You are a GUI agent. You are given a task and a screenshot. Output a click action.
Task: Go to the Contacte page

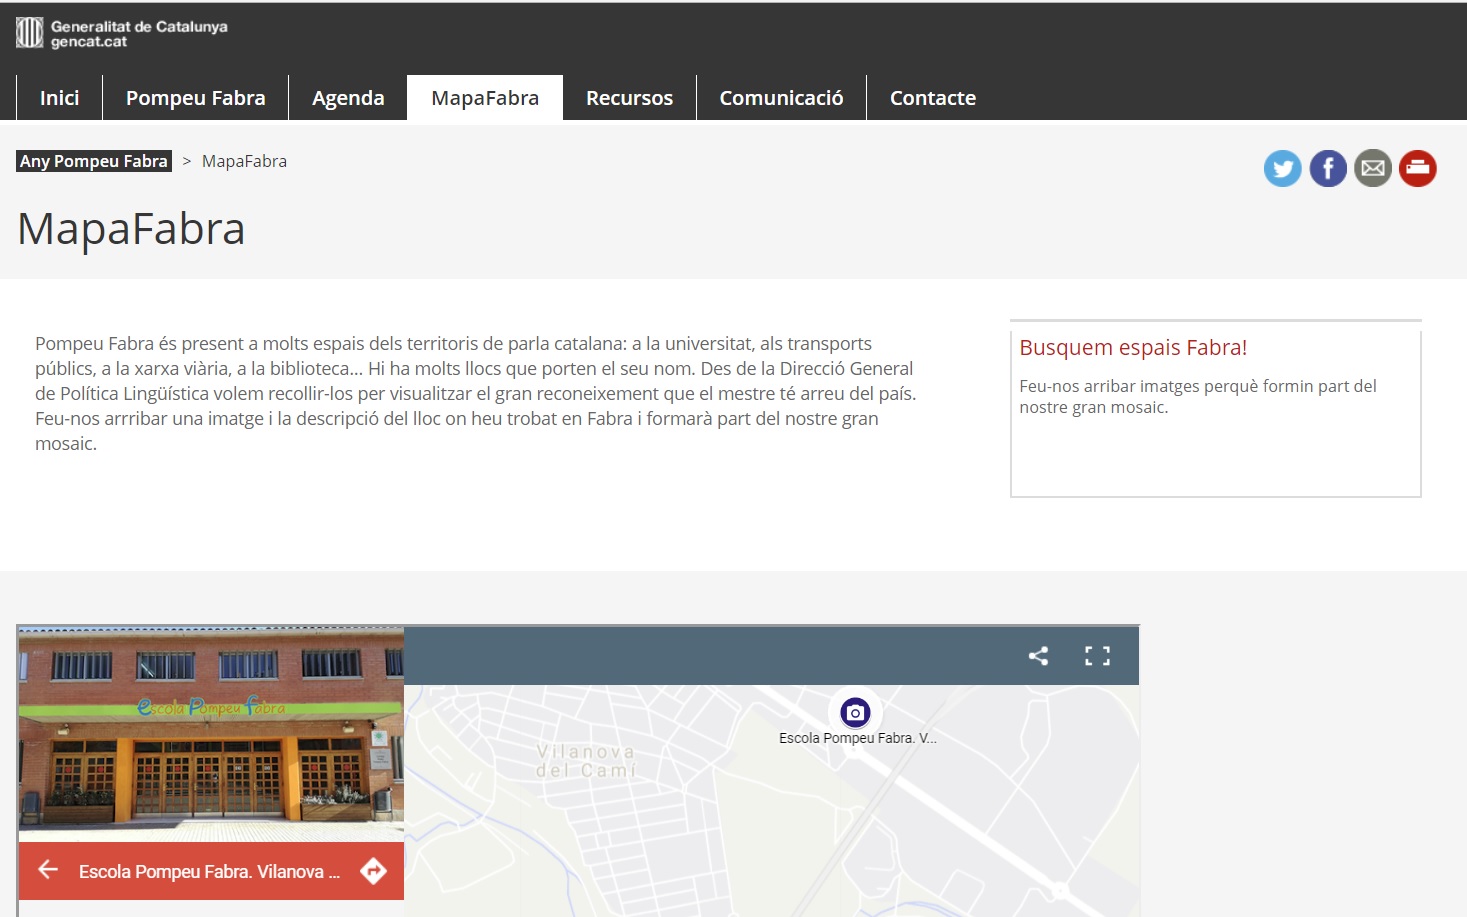932,98
